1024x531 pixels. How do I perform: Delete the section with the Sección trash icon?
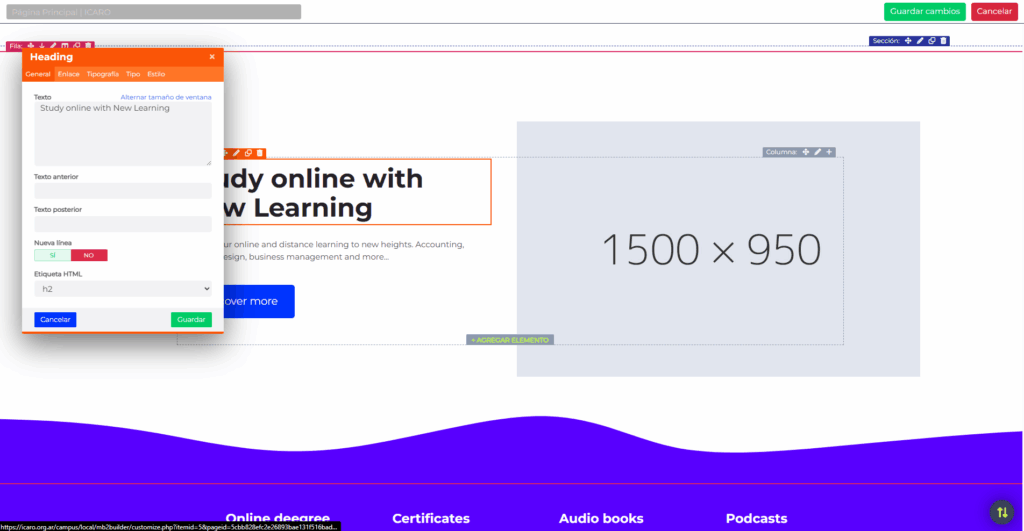[x=944, y=41]
